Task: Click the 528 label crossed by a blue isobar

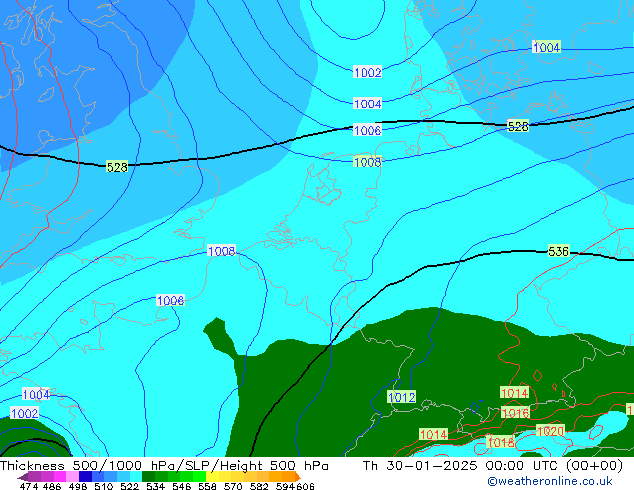Action: 518,127
